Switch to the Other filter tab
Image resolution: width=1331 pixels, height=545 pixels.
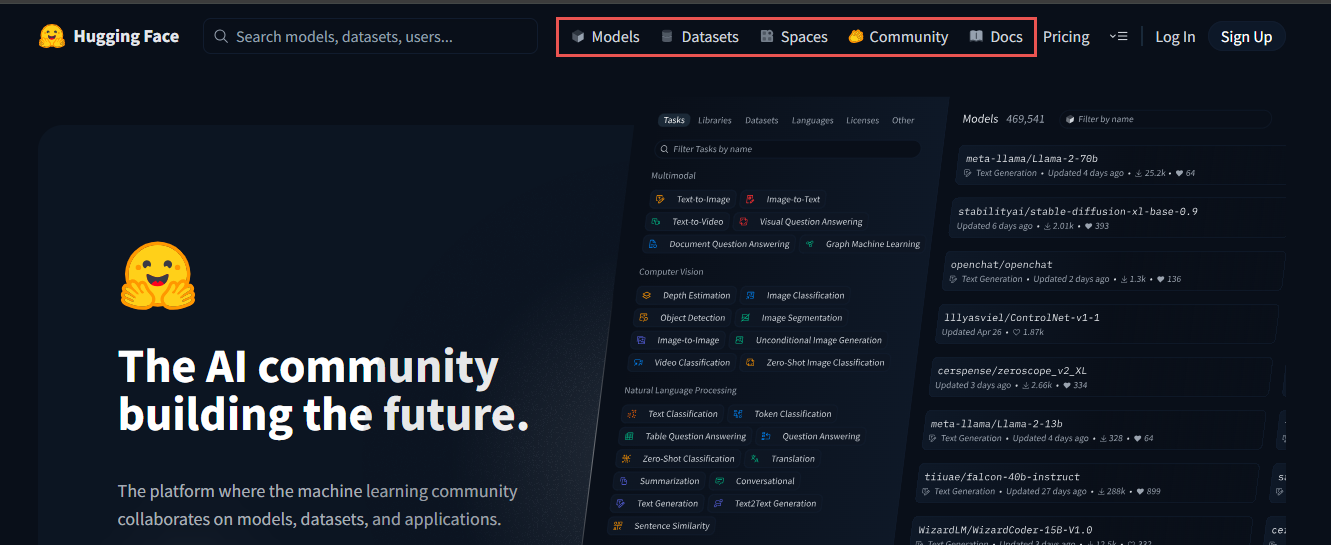pyautogui.click(x=903, y=120)
